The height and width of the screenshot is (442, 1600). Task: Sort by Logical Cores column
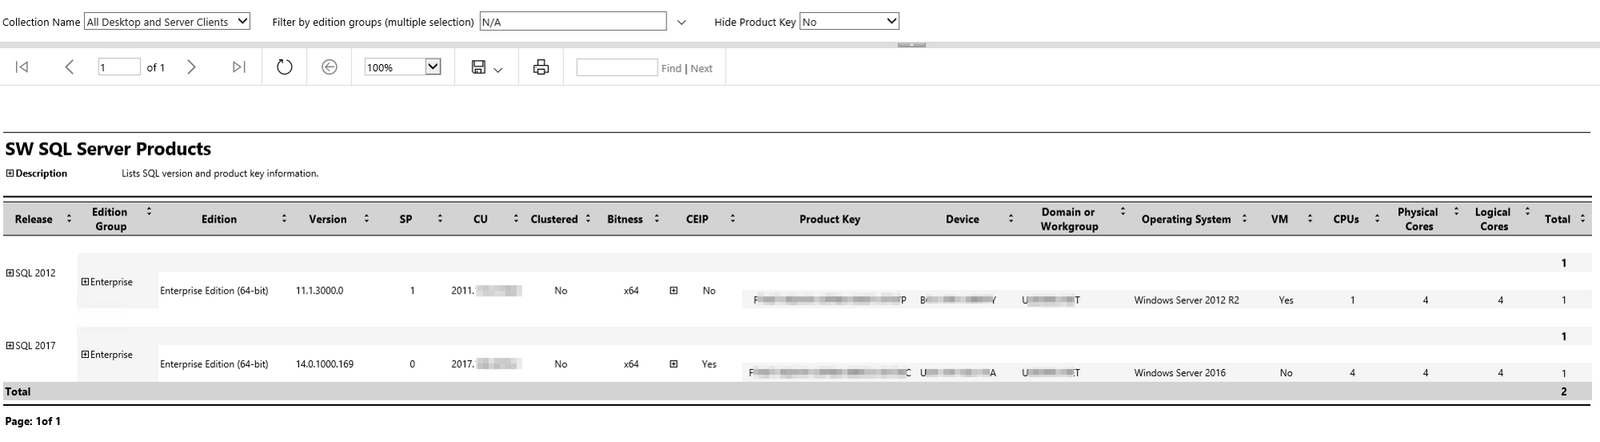1528,212
